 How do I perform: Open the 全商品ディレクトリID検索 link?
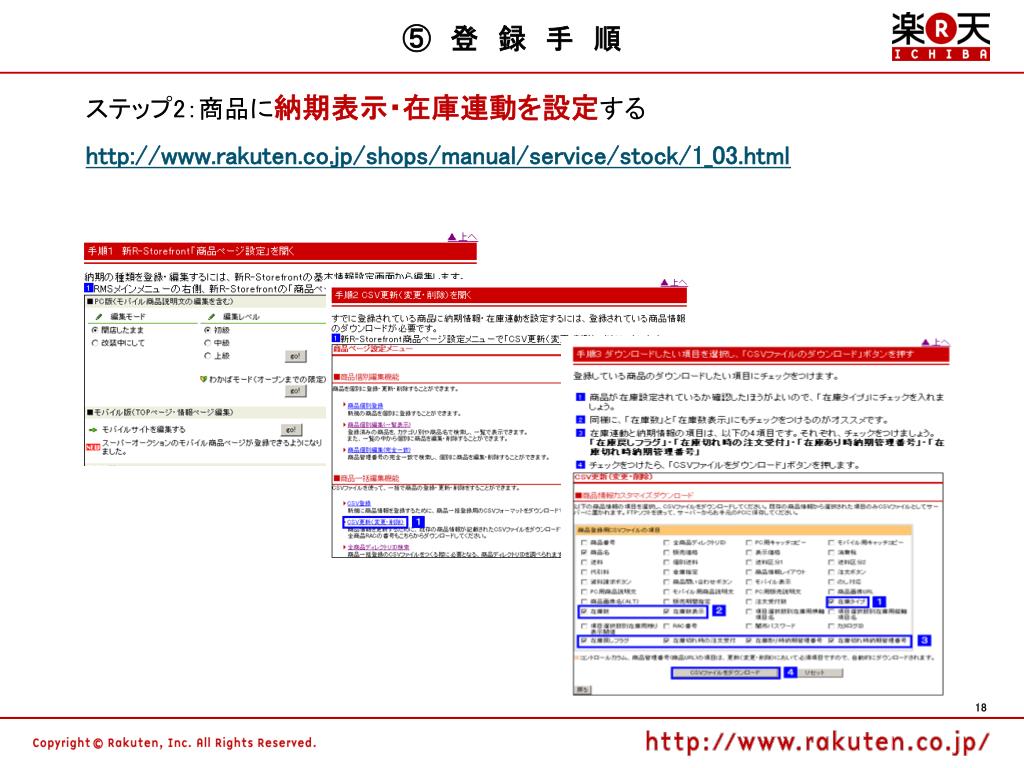(378, 547)
